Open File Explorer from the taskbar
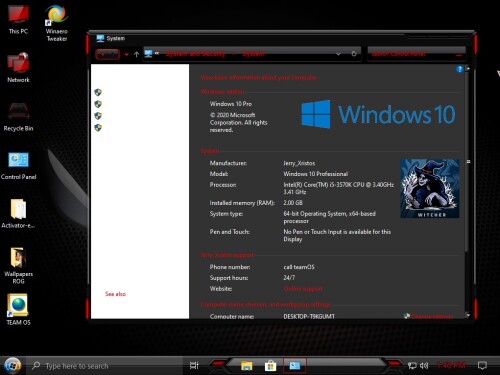Viewport: 500px width, 375px height. [247, 366]
